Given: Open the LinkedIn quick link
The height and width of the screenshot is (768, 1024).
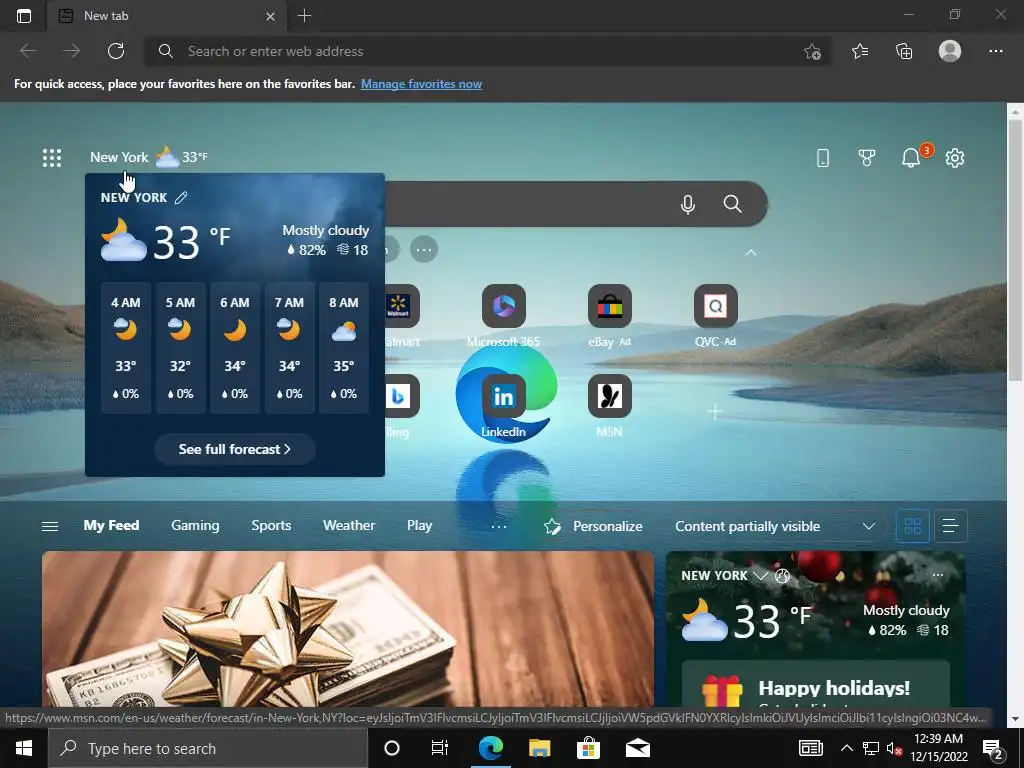Looking at the screenshot, I should click(504, 405).
